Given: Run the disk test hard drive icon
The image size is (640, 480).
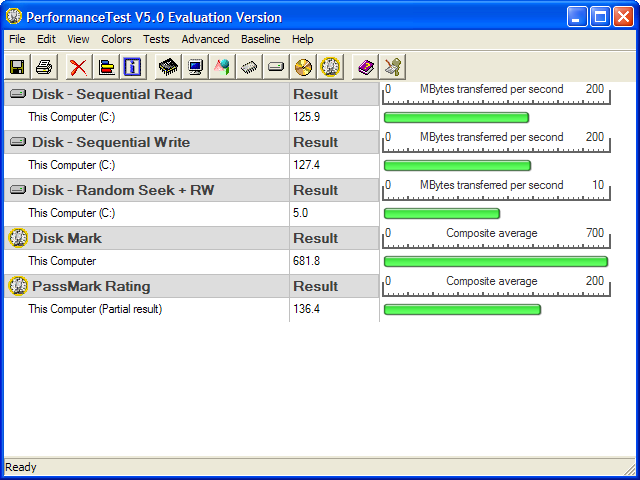Looking at the screenshot, I should [x=276, y=67].
